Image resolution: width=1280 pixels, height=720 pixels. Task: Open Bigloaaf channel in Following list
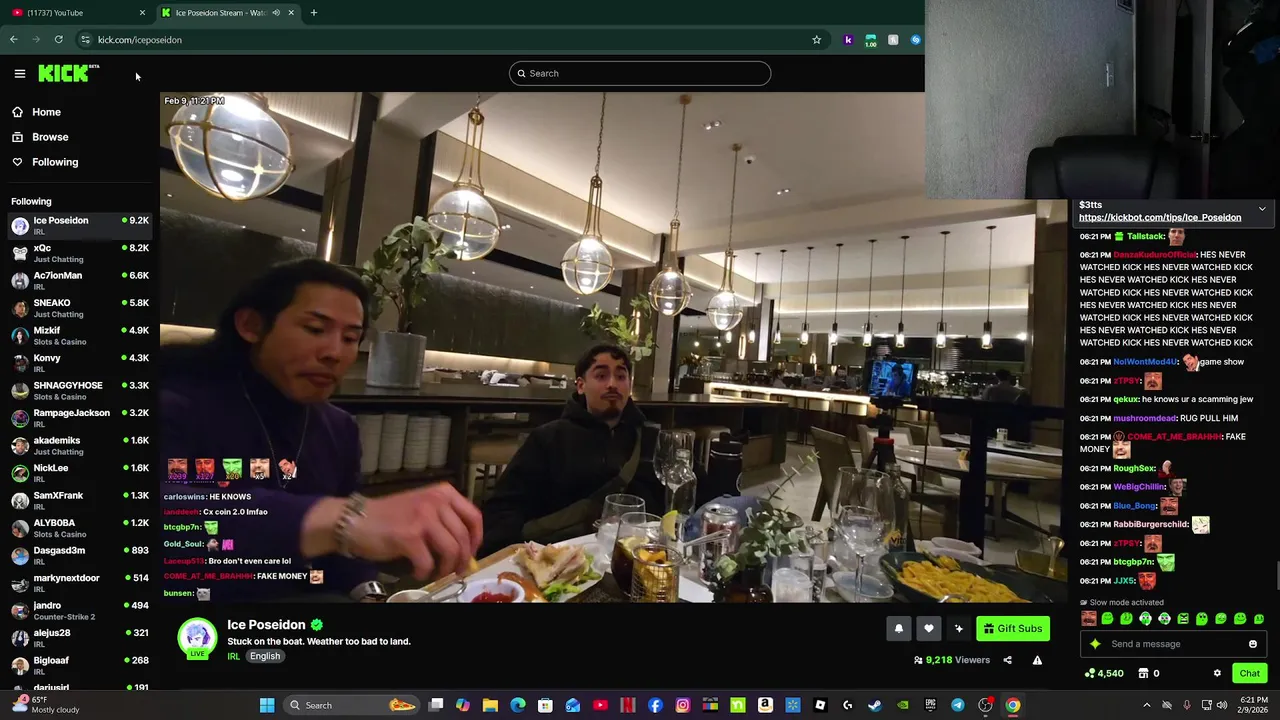click(x=80, y=665)
